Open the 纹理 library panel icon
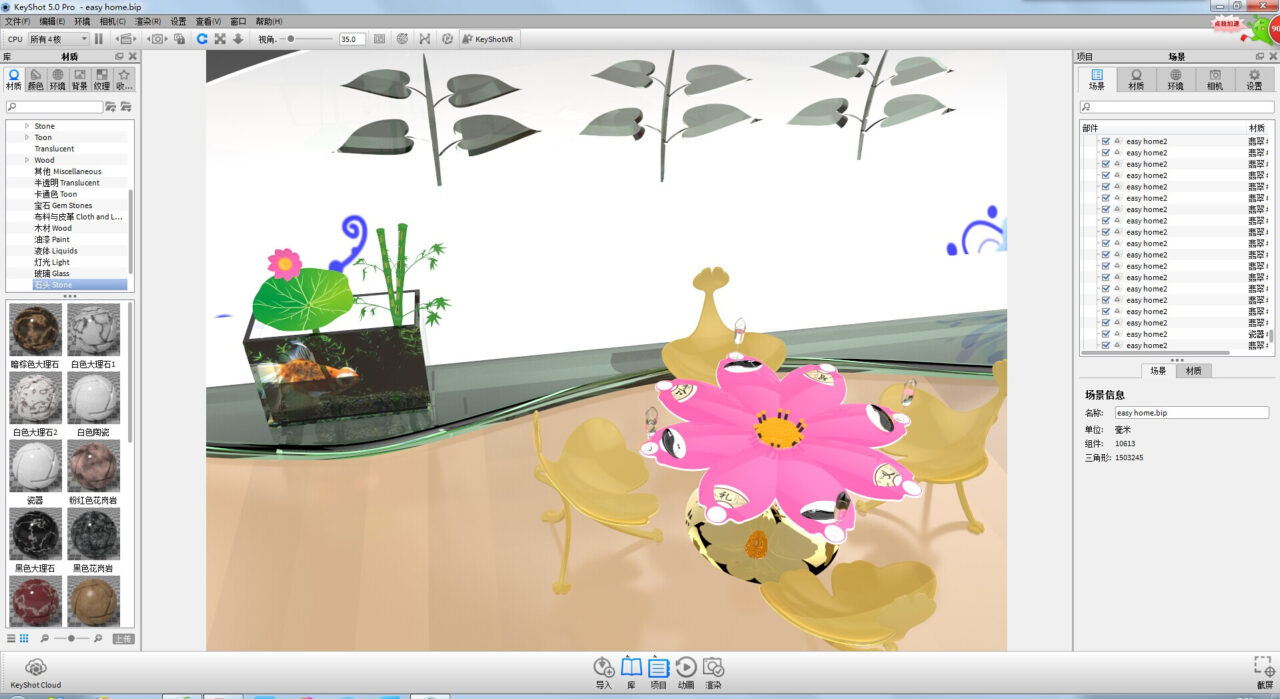Viewport: 1280px width, 699px height. tap(100, 78)
